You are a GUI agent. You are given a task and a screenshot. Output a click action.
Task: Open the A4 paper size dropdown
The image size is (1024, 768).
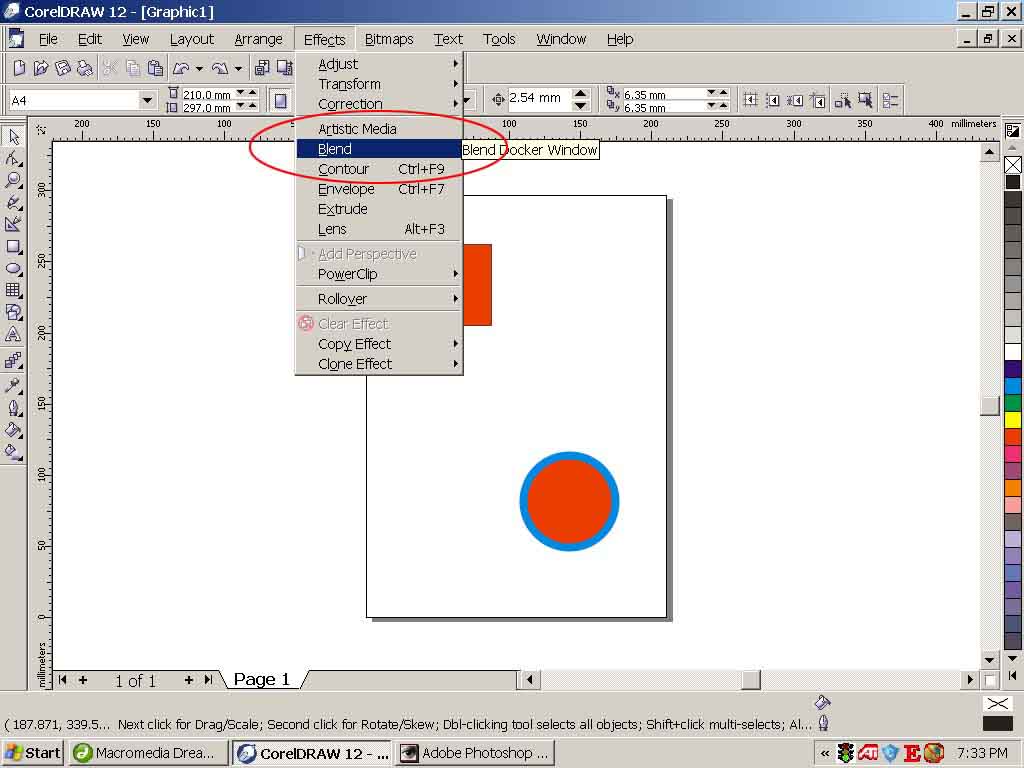click(148, 100)
